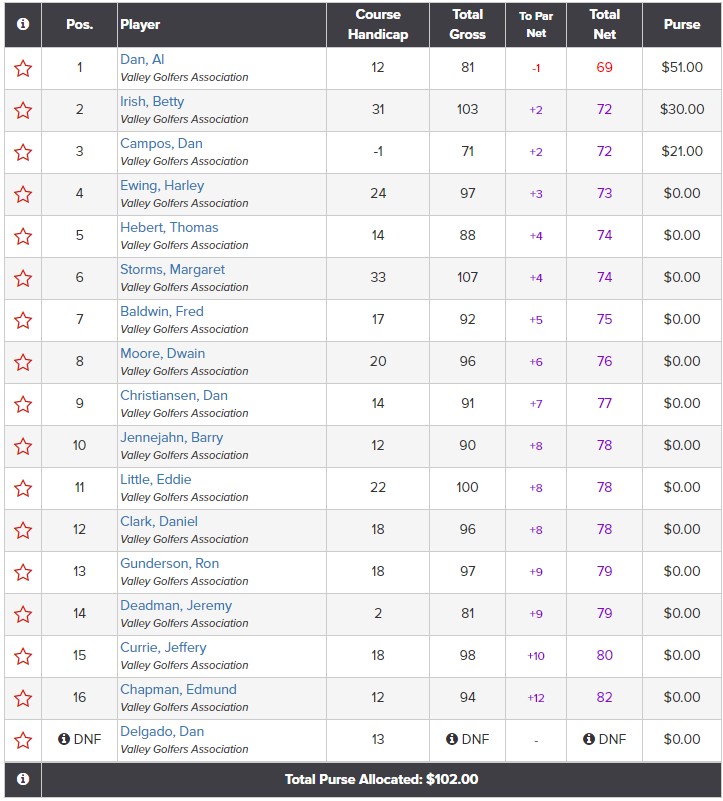Image resolution: width=723 pixels, height=801 pixels.
Task: Open the Chapman, Edmund player link
Action: (178, 689)
